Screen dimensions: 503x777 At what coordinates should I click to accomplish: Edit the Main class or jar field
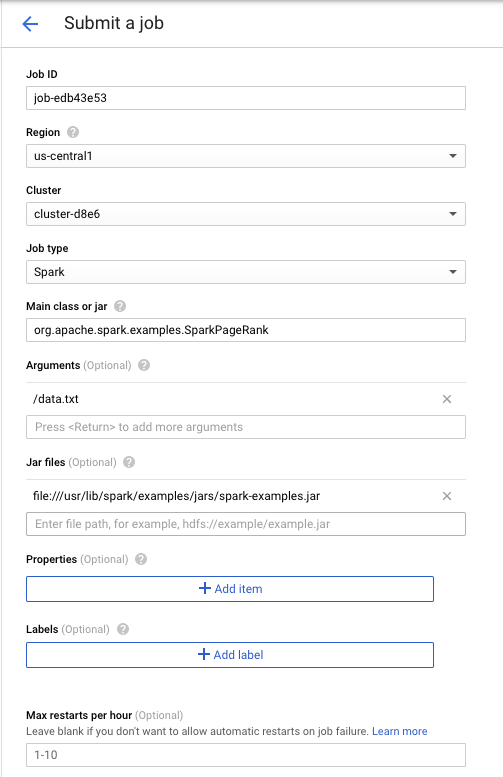tap(246, 330)
